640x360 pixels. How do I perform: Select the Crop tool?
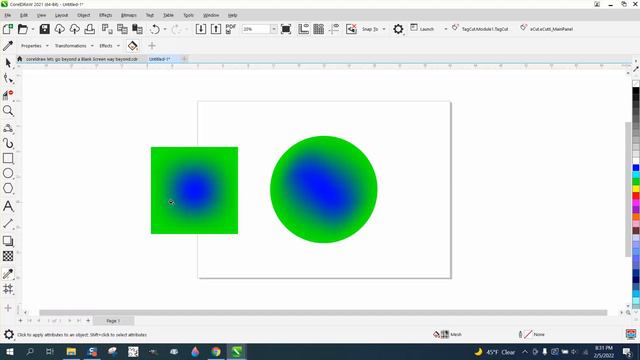click(x=8, y=95)
